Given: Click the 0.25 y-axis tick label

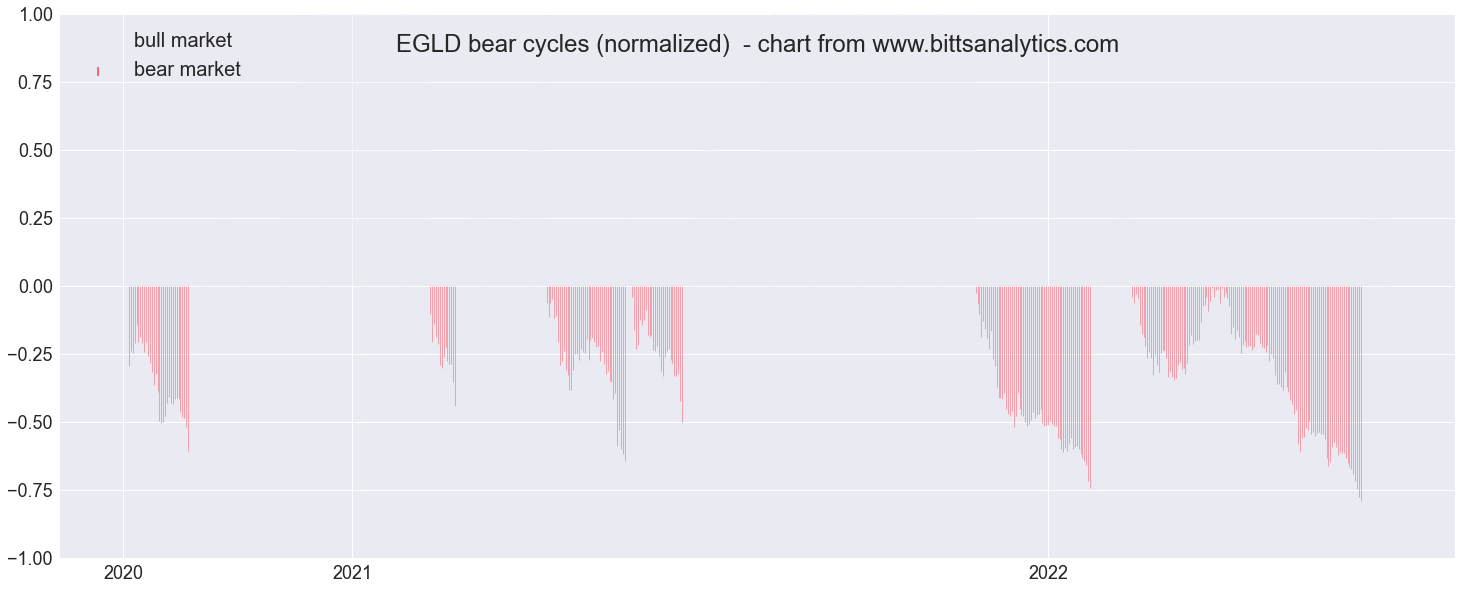Looking at the screenshot, I should (x=33, y=219).
